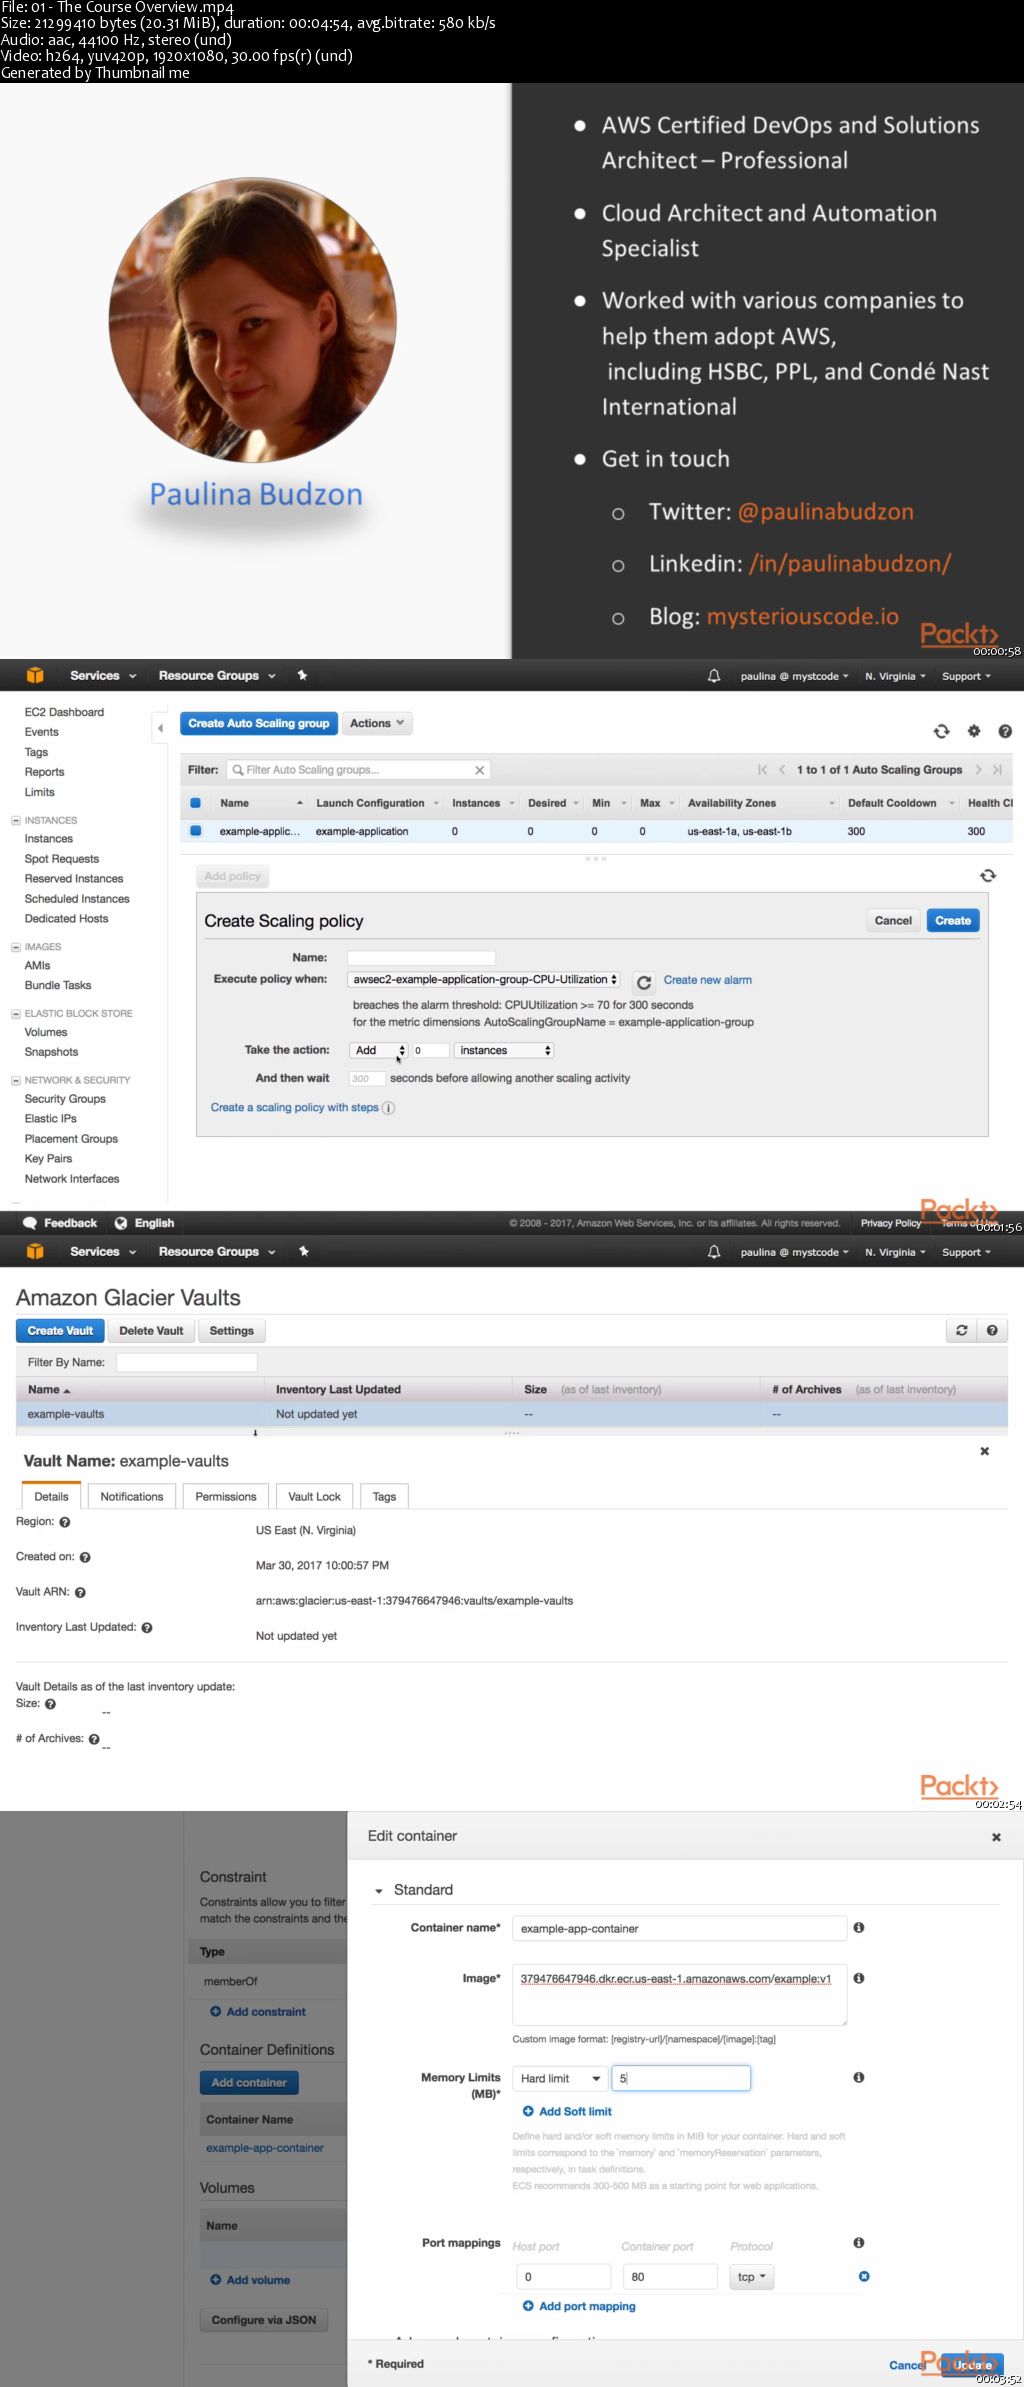The height and width of the screenshot is (2387, 1024).
Task: Click the pin icon in EC2 console header
Action: tap(302, 675)
